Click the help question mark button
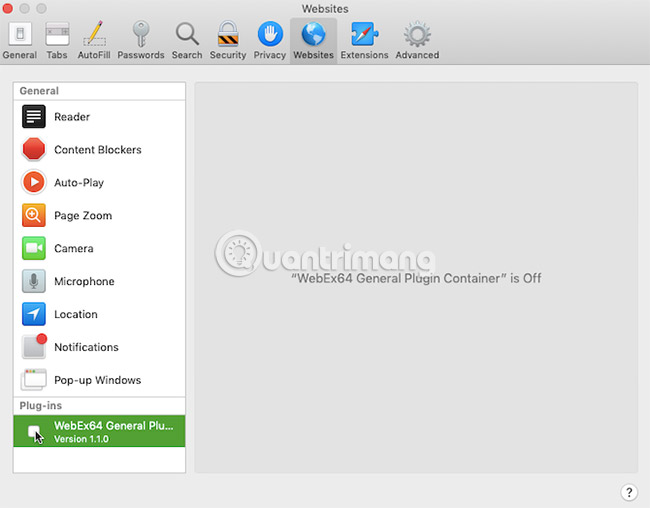Viewport: 650px width, 508px height. tap(629, 492)
